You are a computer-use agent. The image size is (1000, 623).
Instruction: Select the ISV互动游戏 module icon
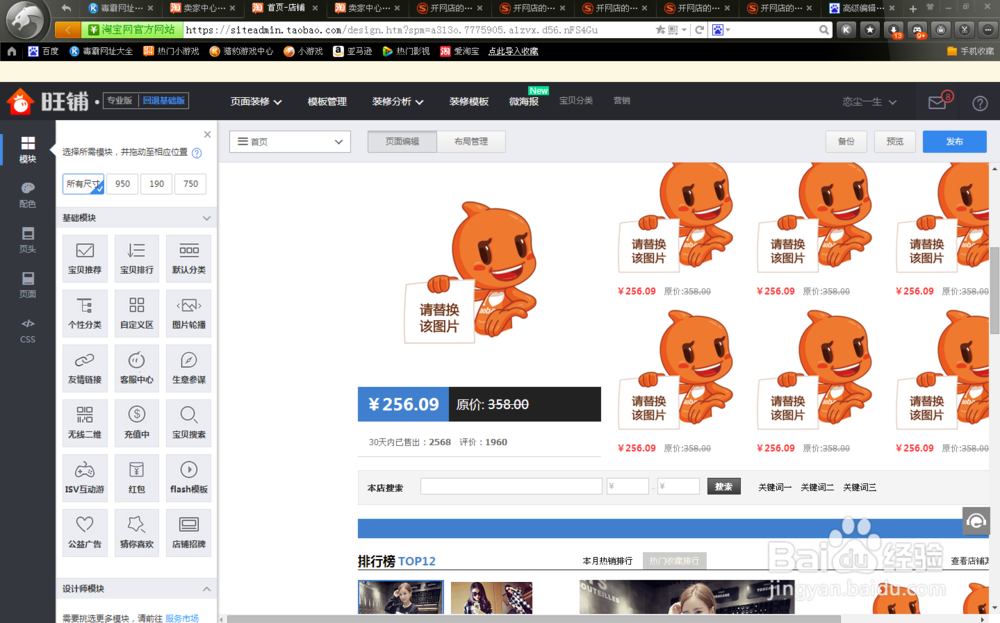tap(85, 478)
